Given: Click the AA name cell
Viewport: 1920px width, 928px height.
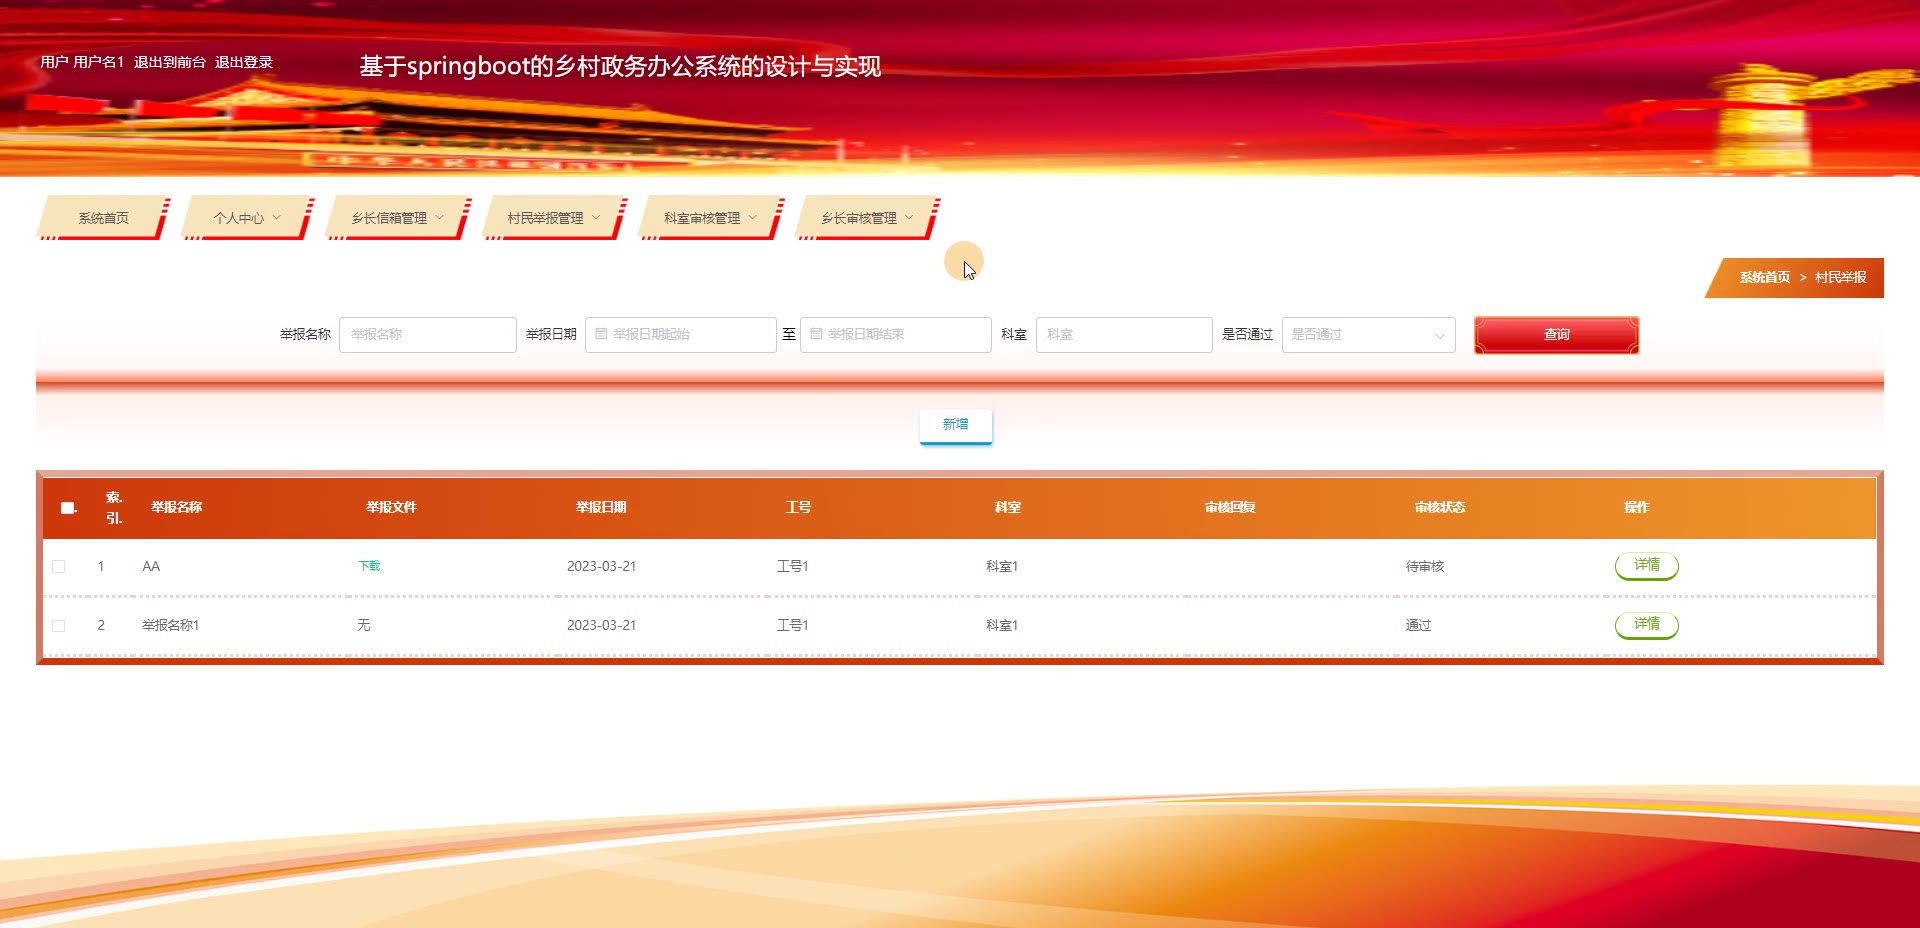Looking at the screenshot, I should [151, 566].
